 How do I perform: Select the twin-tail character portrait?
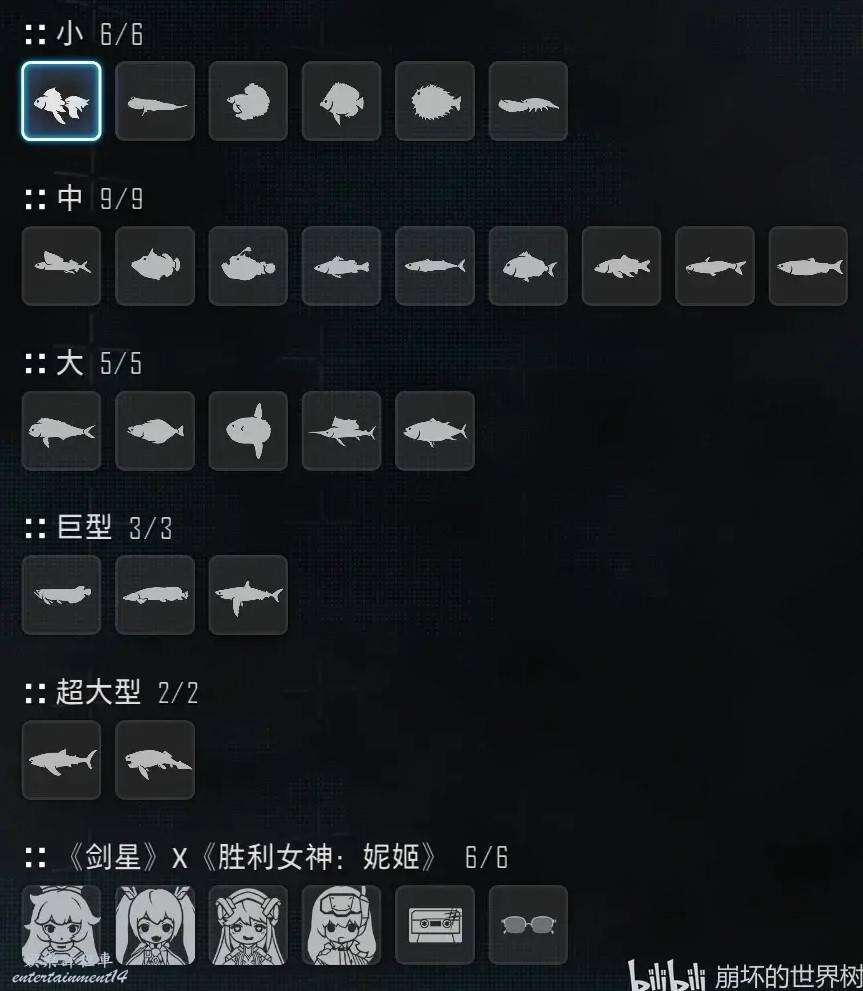coord(155,925)
